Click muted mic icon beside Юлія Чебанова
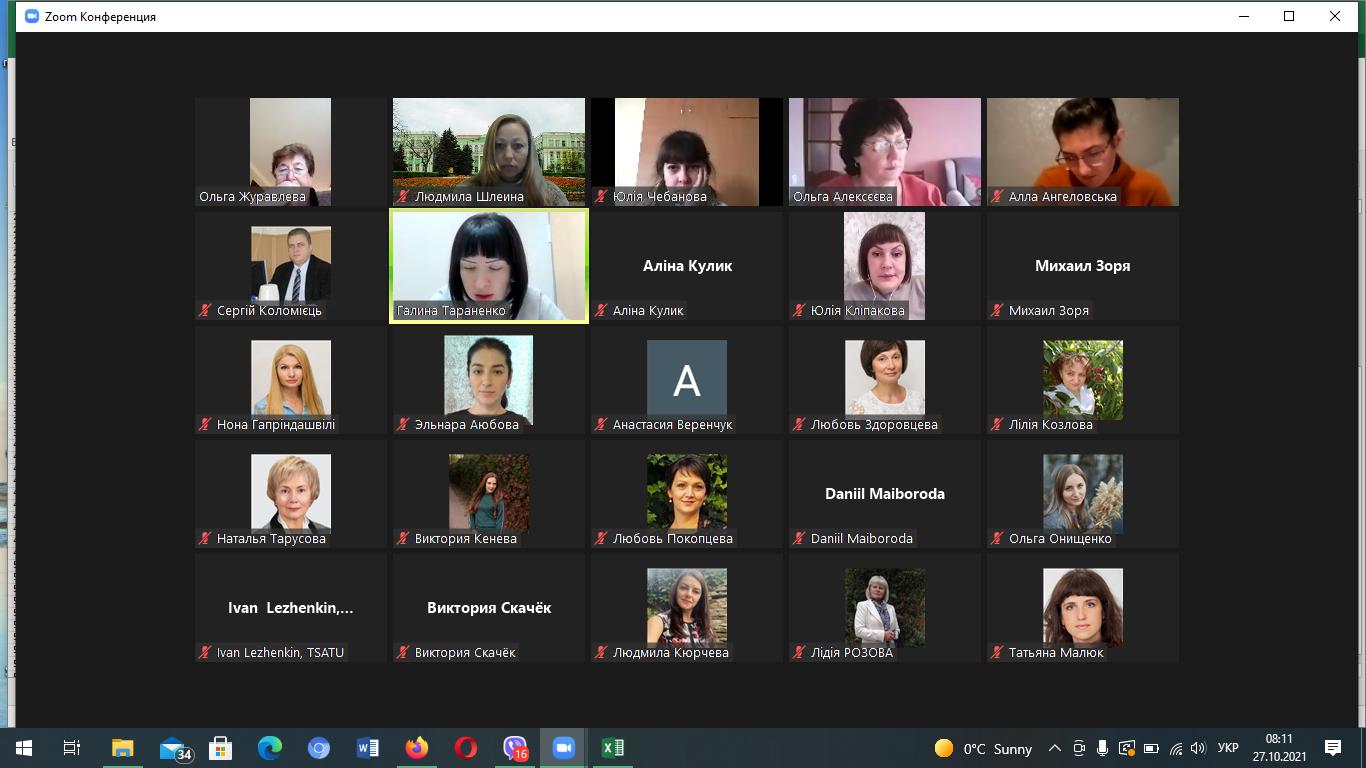Viewport: 1366px width, 768px height. (601, 197)
